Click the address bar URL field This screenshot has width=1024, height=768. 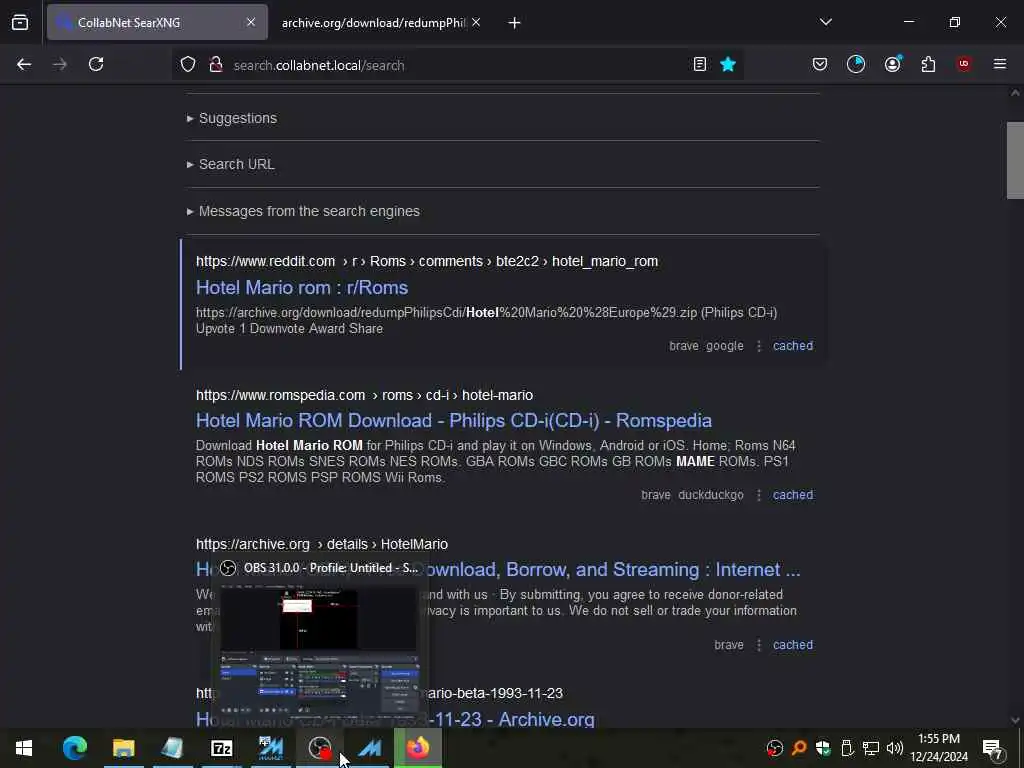point(457,65)
